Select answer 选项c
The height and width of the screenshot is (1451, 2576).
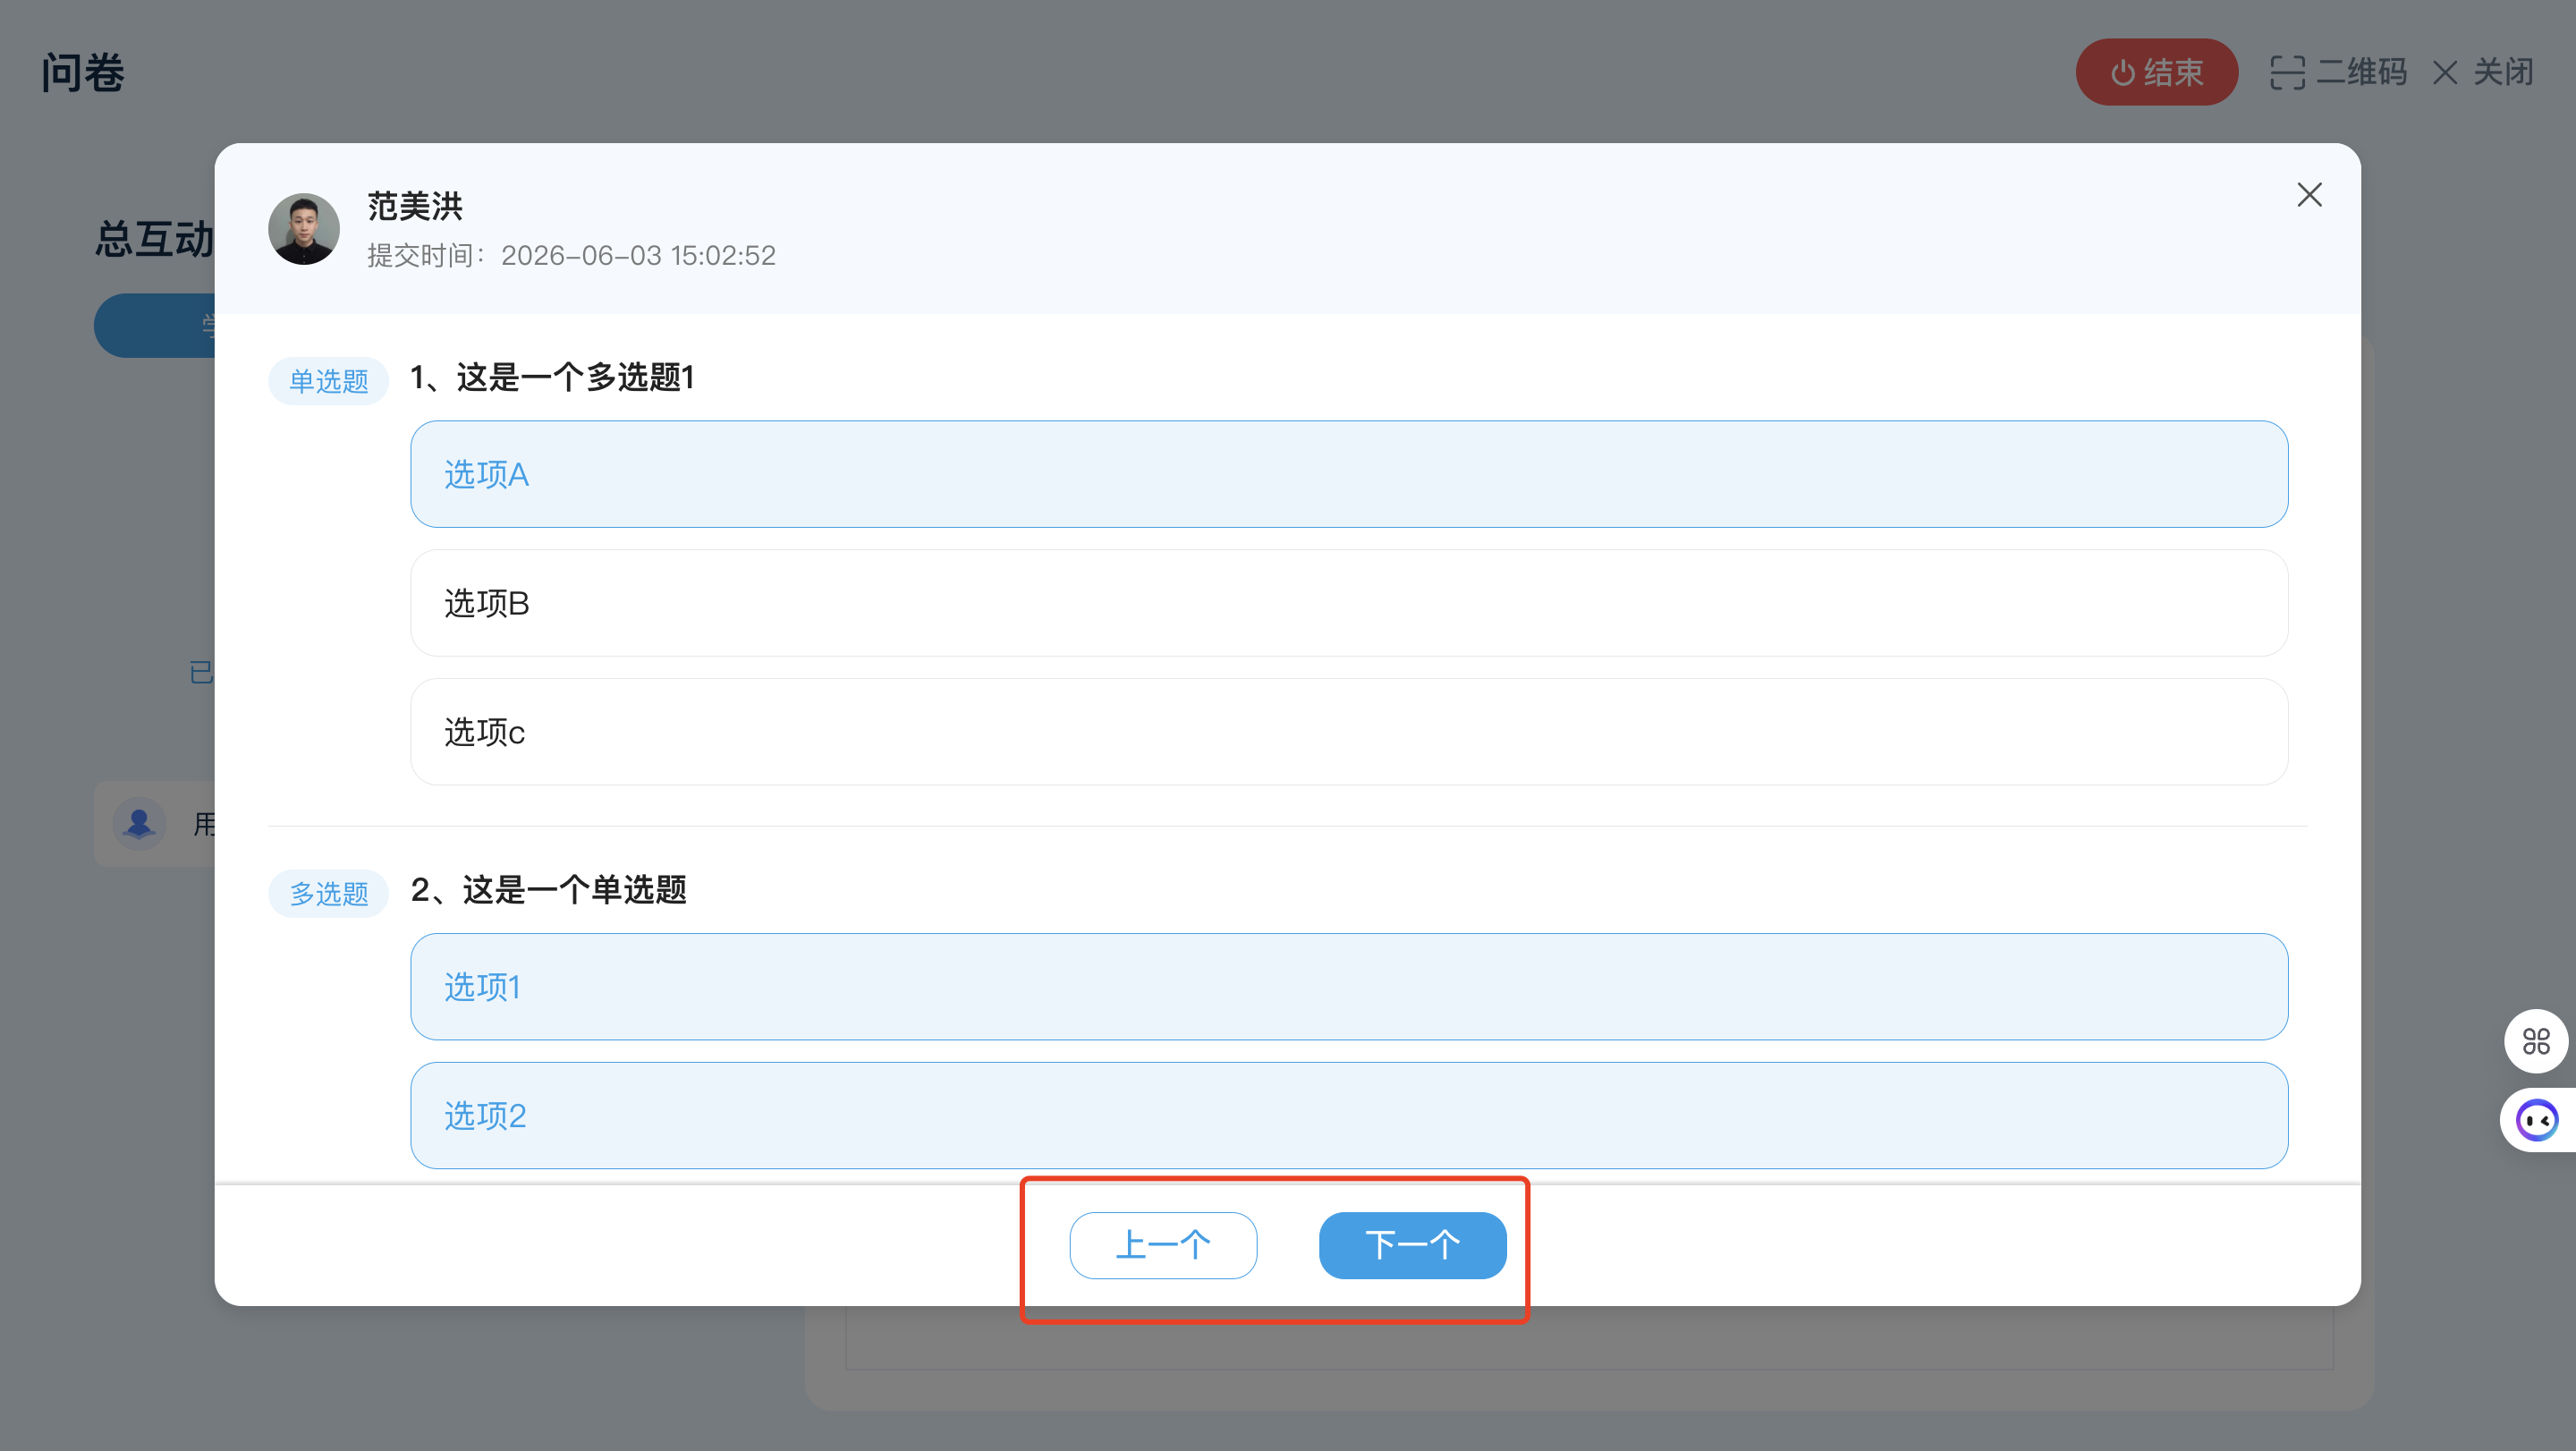coord(1349,732)
